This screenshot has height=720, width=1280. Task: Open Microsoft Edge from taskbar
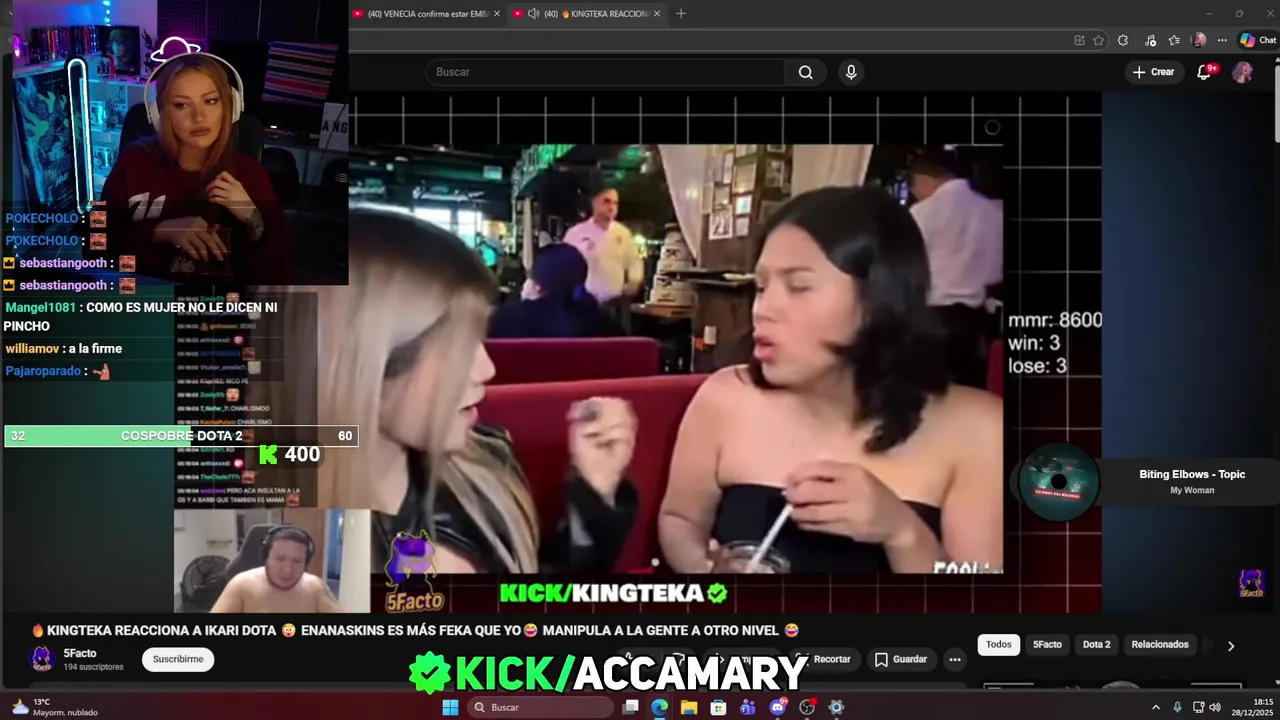point(660,707)
